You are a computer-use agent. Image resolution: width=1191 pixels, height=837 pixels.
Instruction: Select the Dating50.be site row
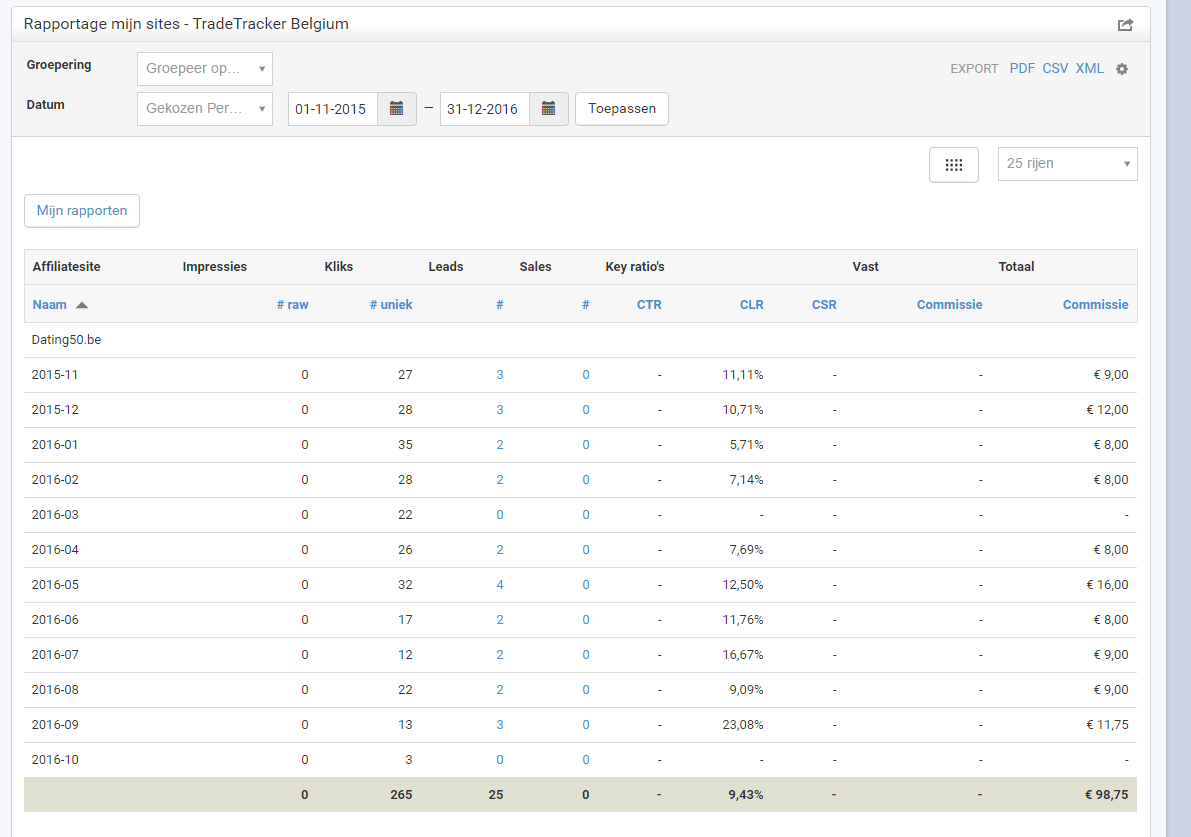580,340
